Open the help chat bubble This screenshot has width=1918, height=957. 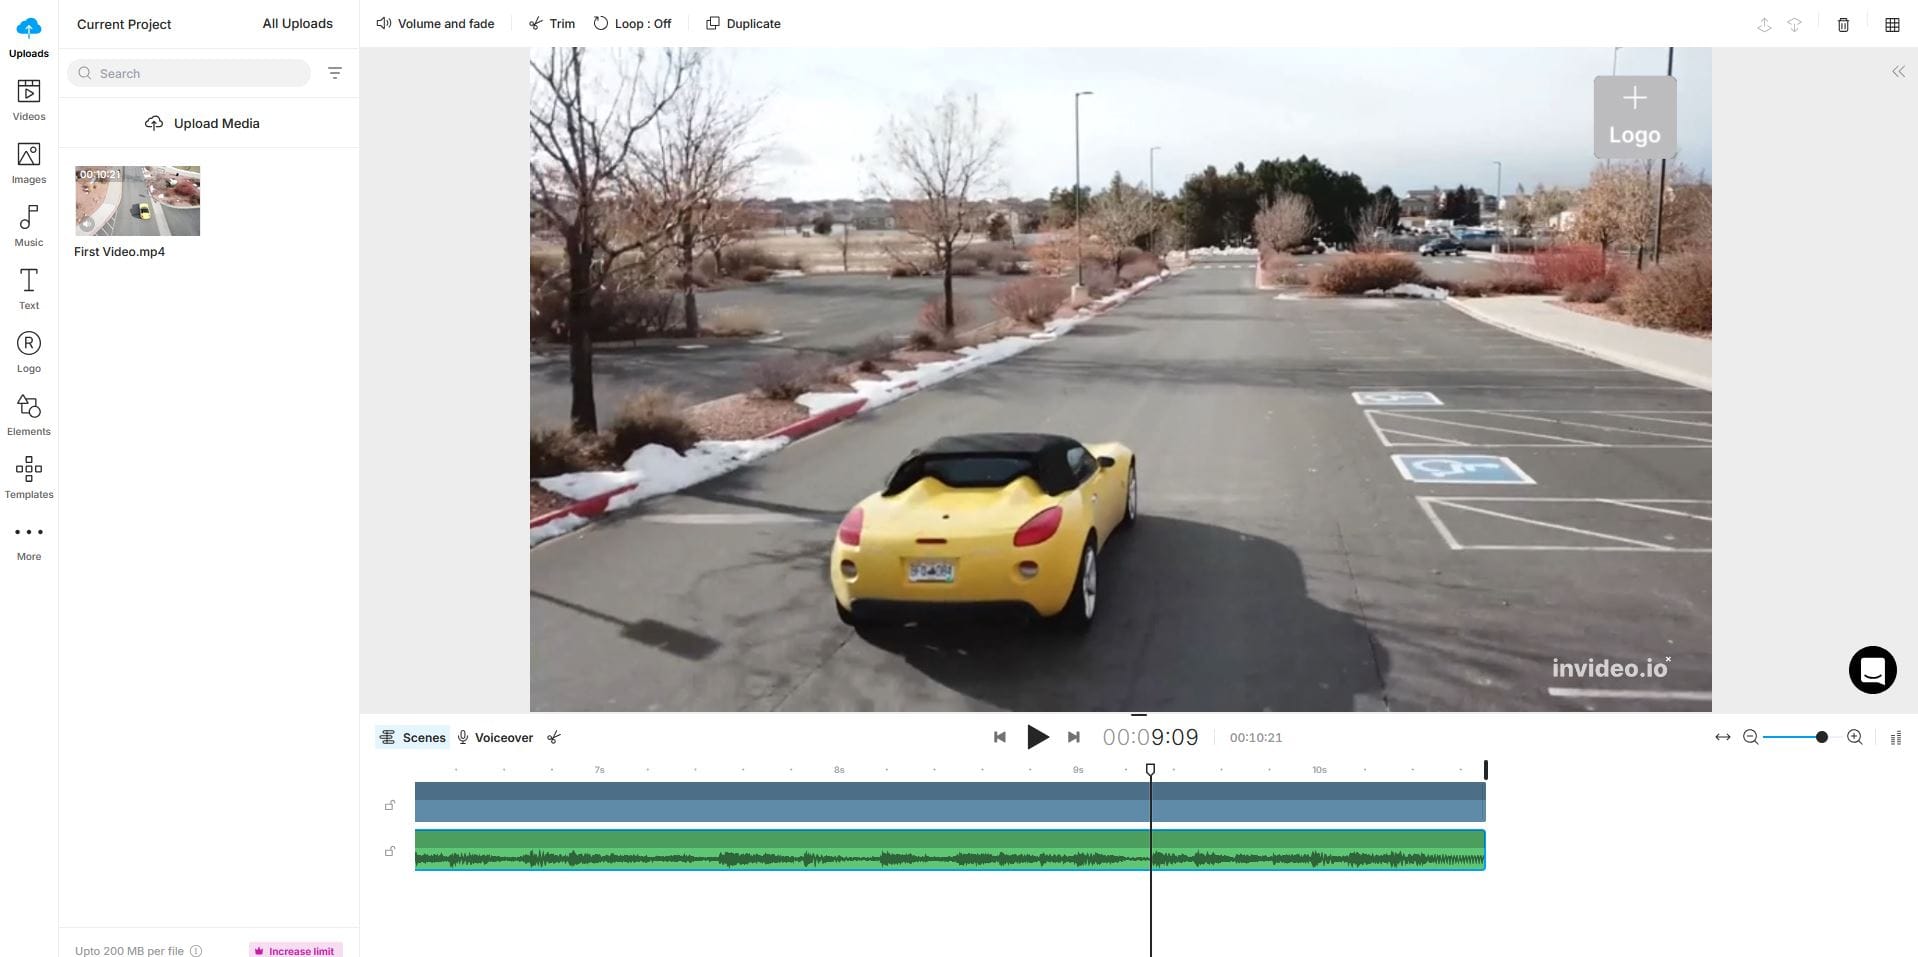1872,670
